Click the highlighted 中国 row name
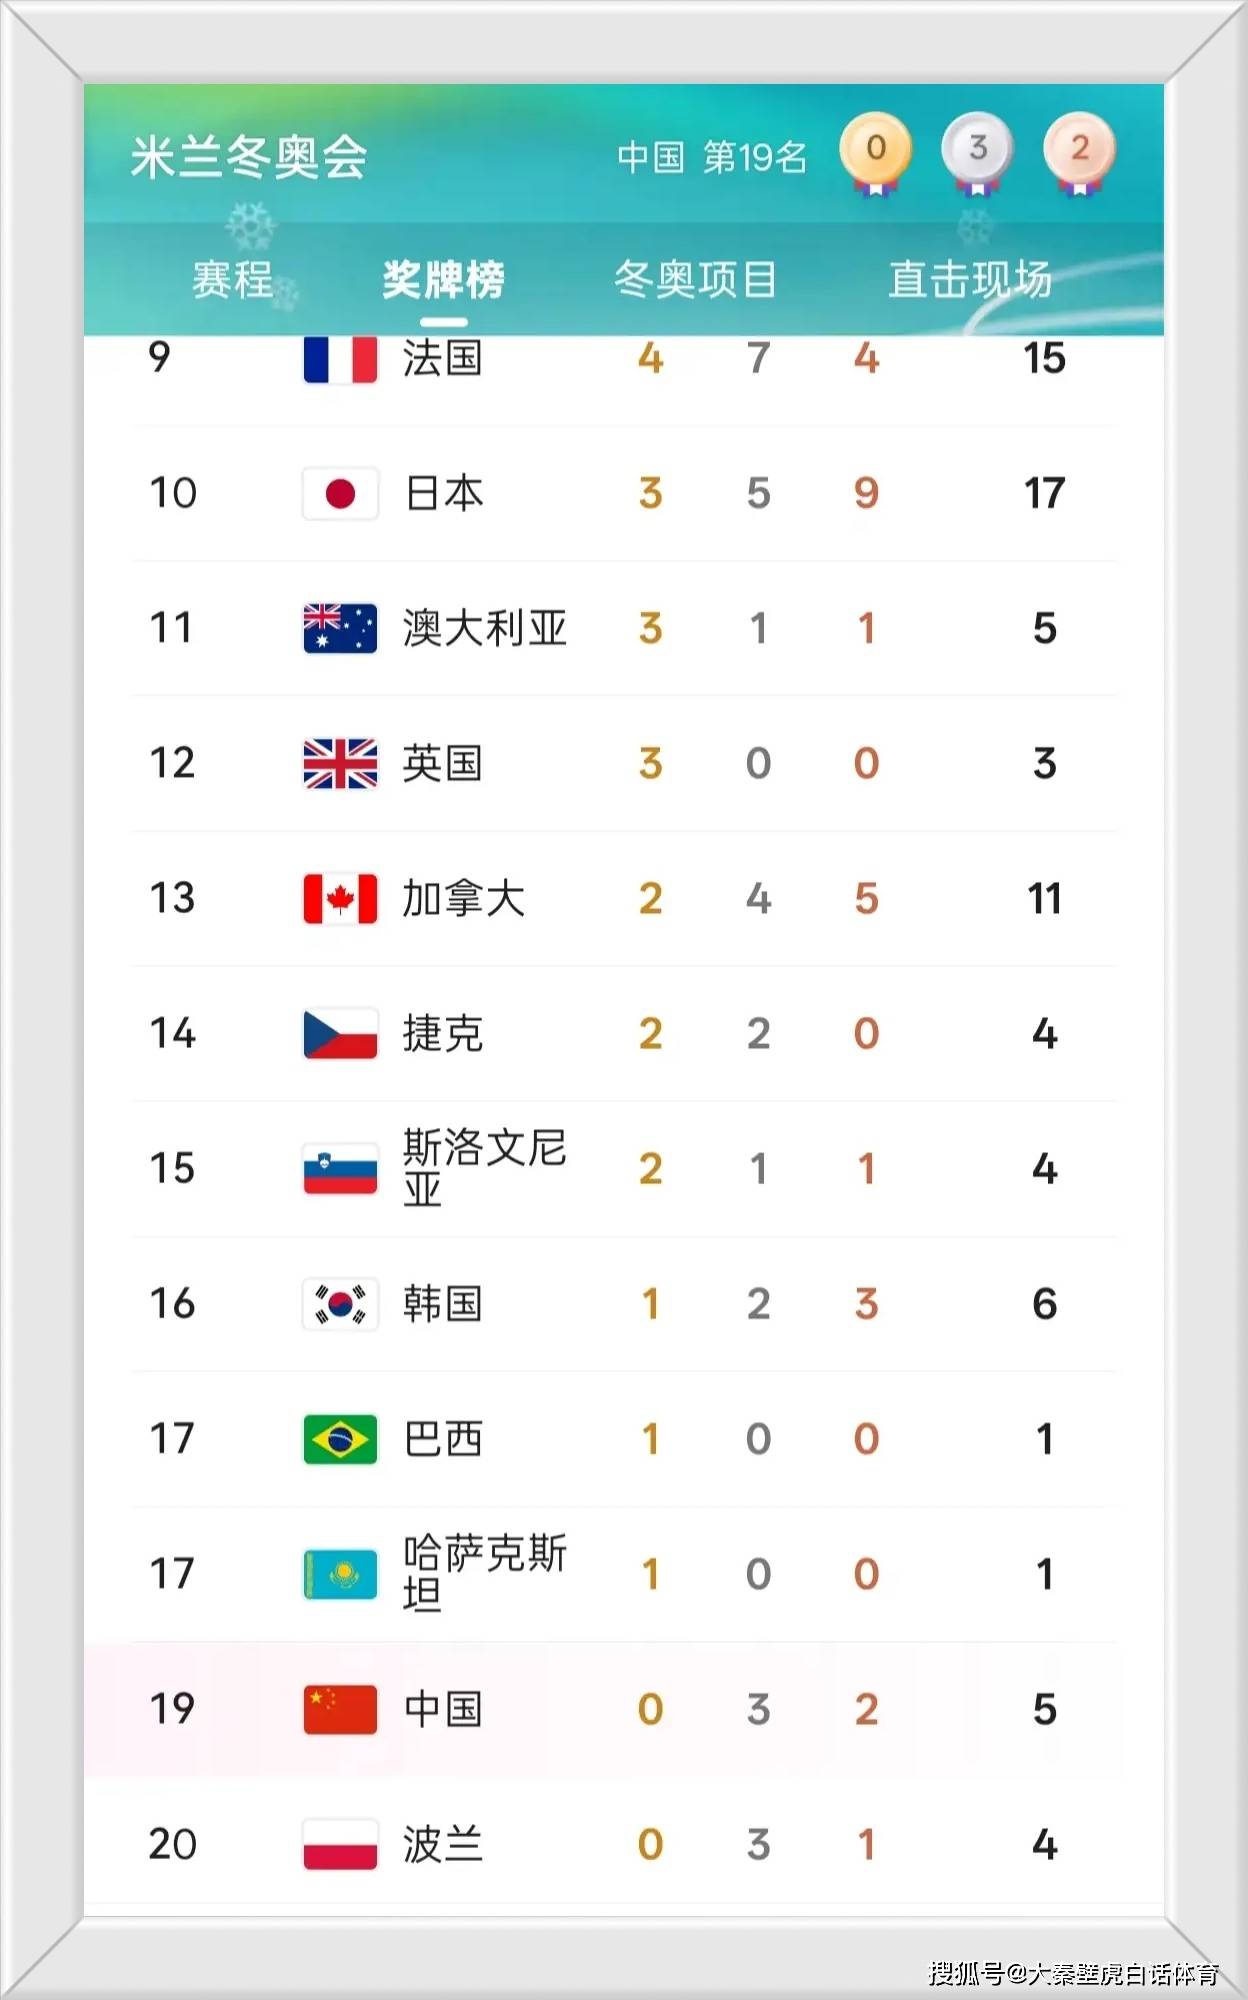This screenshot has height=2000, width=1248. click(x=442, y=1709)
